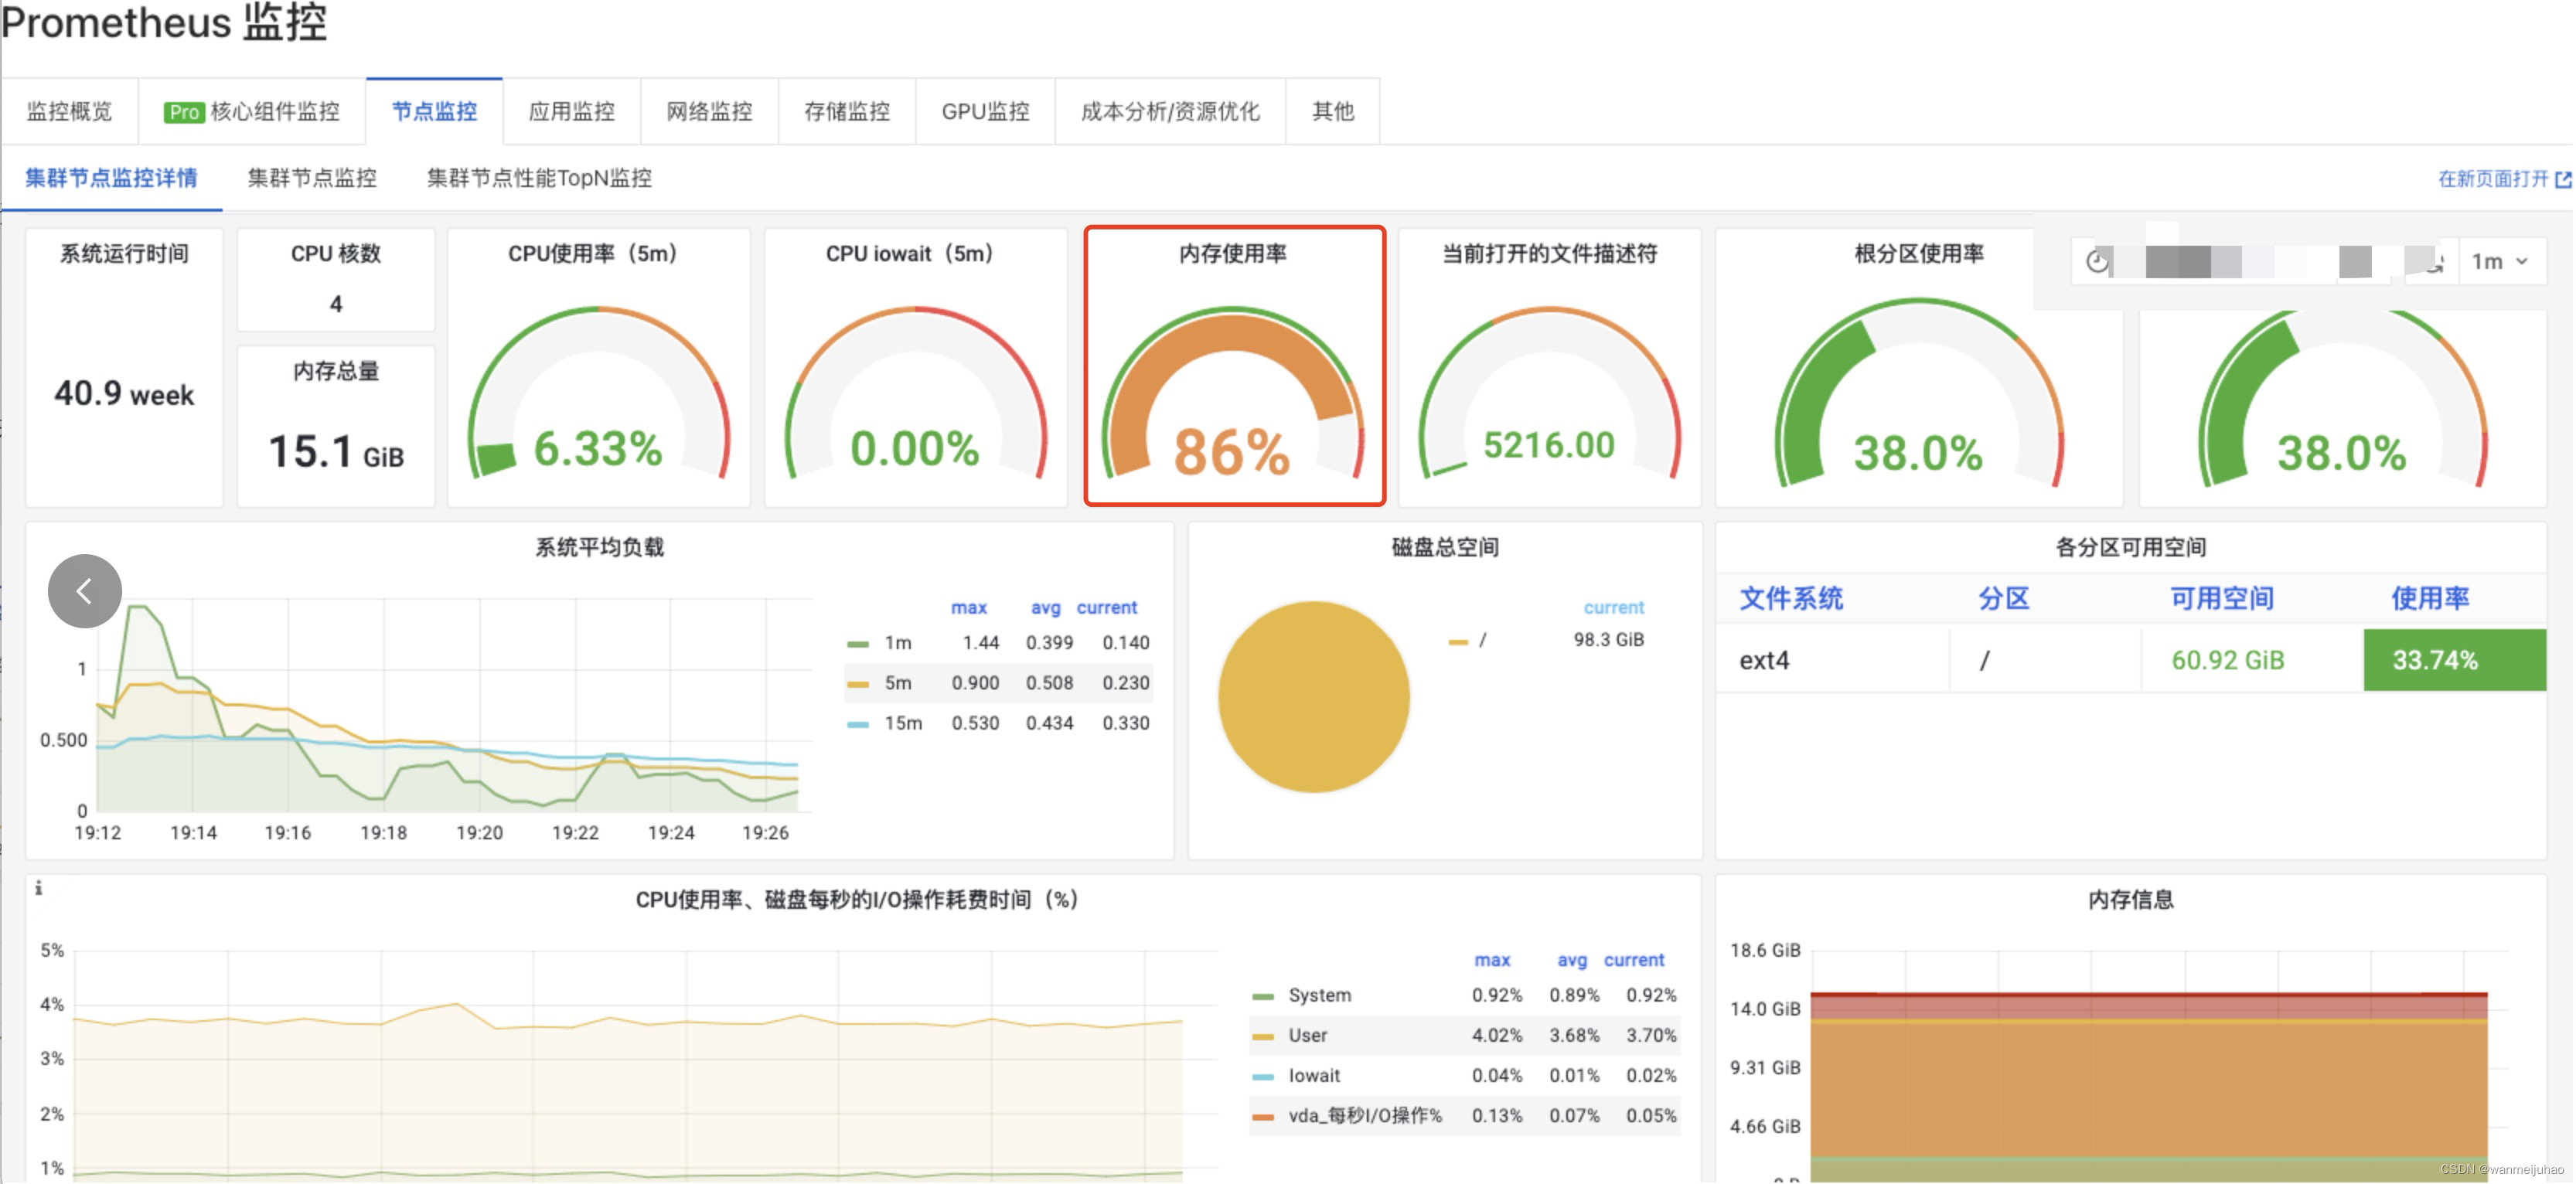This screenshot has width=2576, height=1184.
Task: Click the 根分区使用率 panel title
Action: coord(1919,254)
